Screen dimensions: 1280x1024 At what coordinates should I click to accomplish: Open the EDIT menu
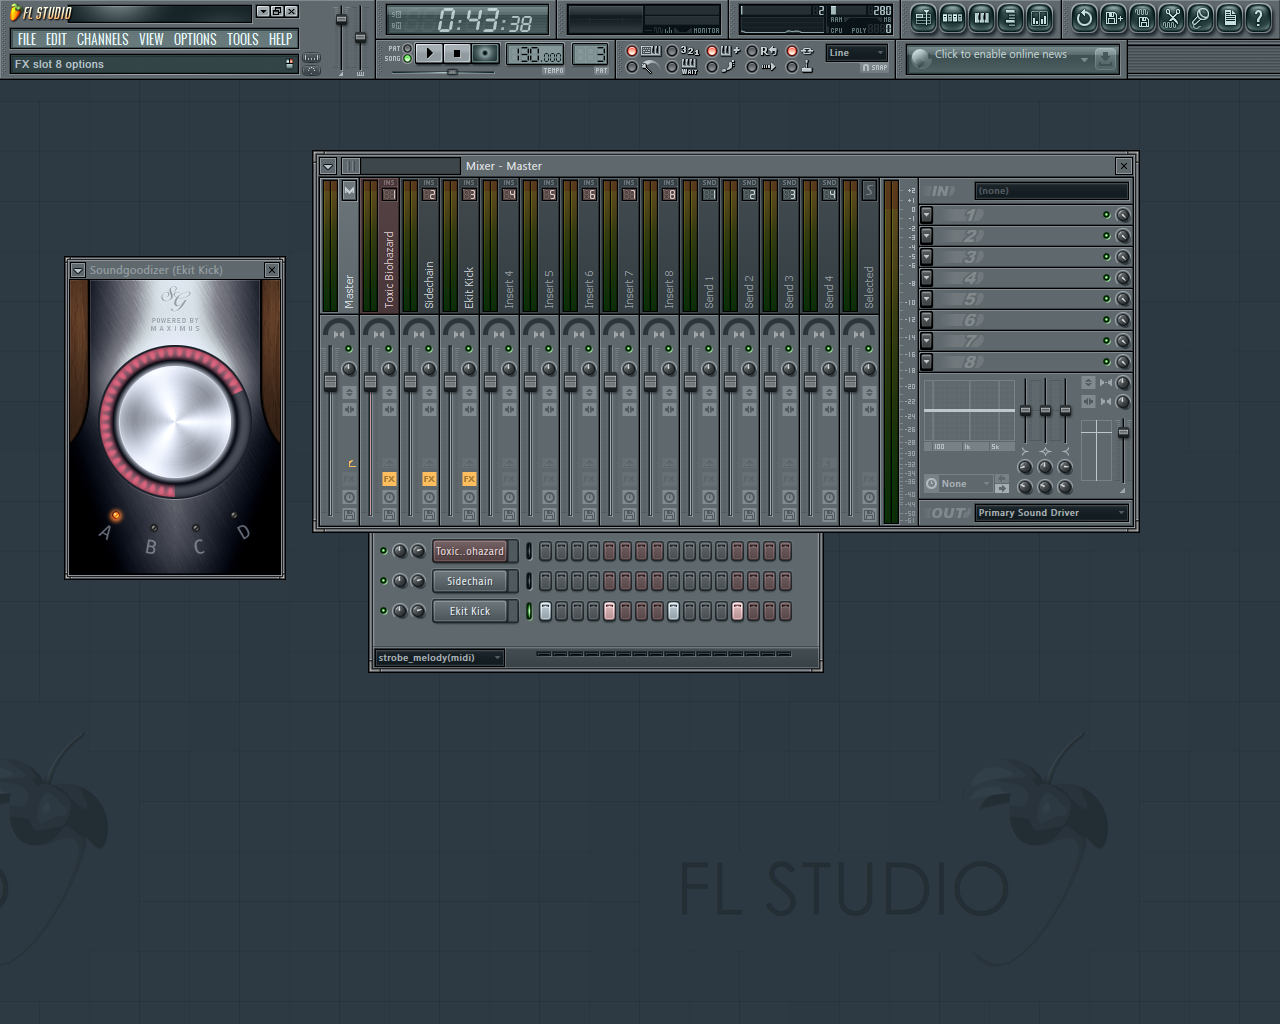pyautogui.click(x=57, y=39)
